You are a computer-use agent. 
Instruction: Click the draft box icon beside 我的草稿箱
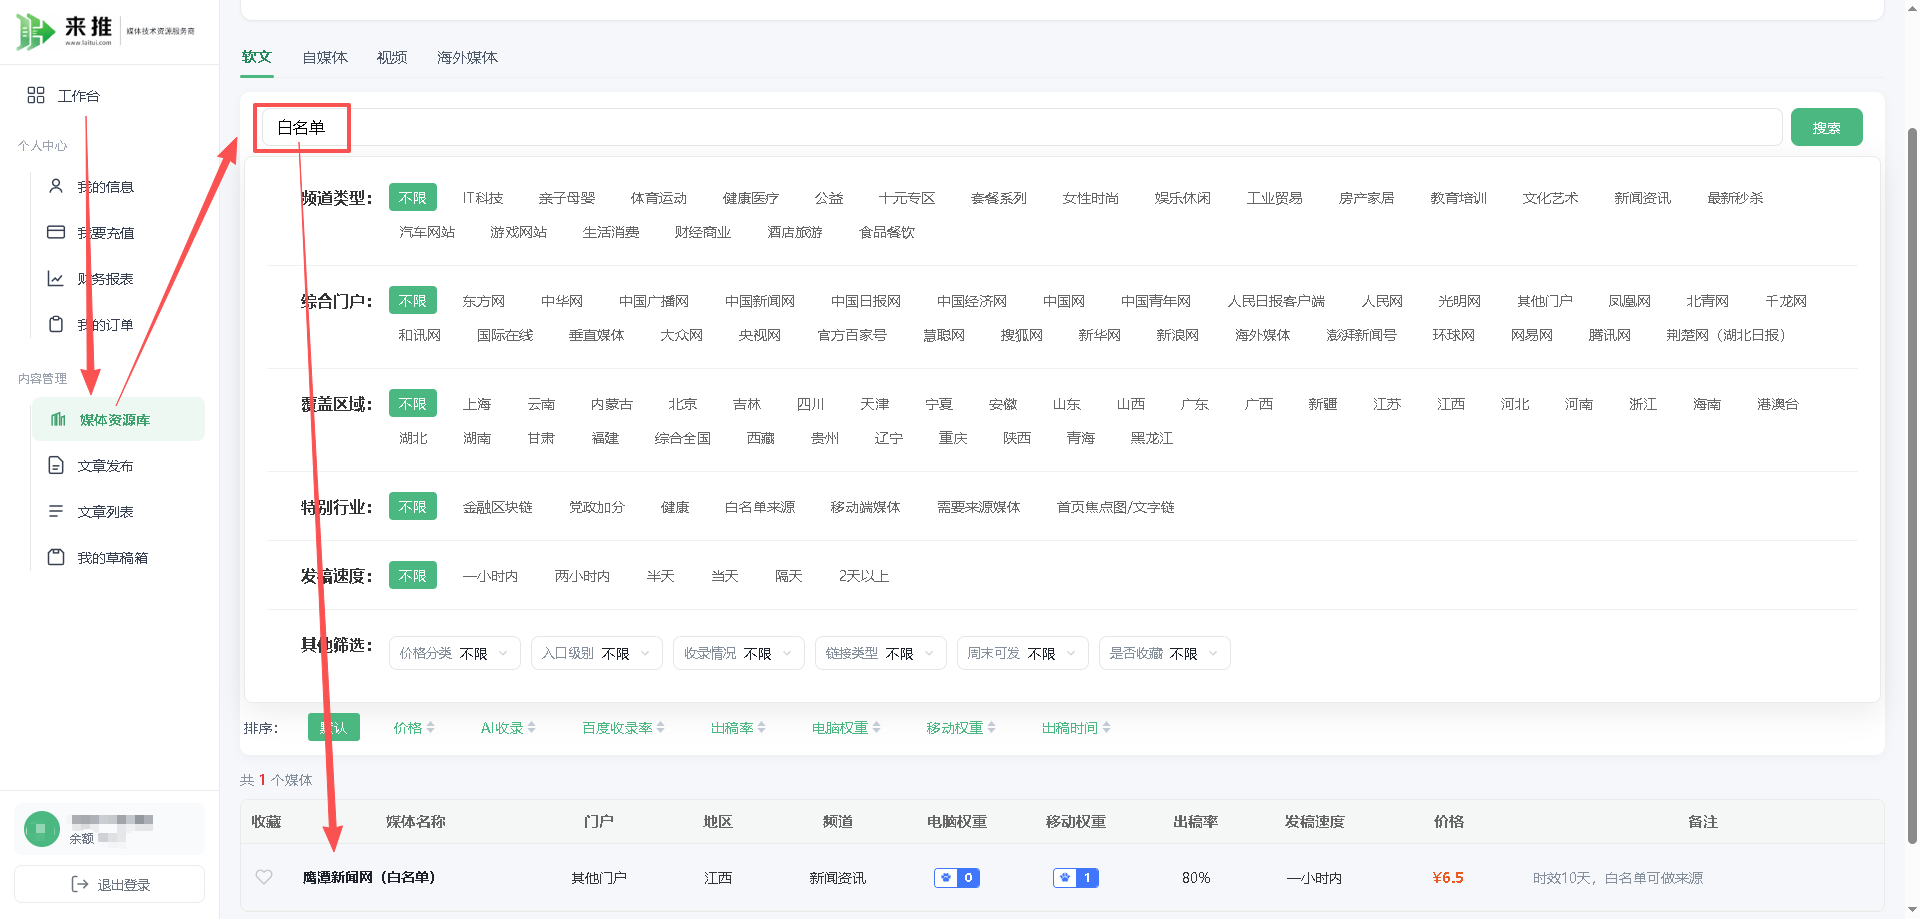(56, 557)
